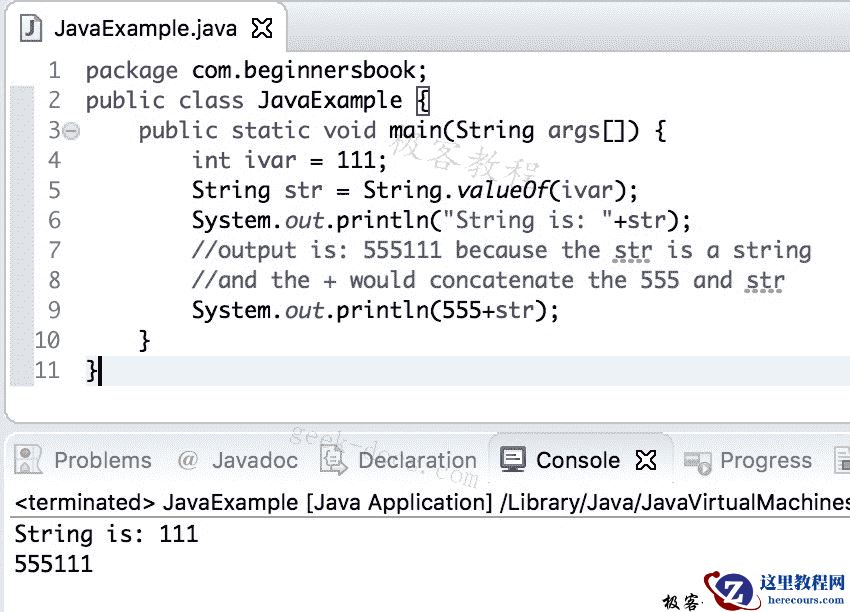
Task: Select the JavaExample.java editor tab
Action: point(145,28)
